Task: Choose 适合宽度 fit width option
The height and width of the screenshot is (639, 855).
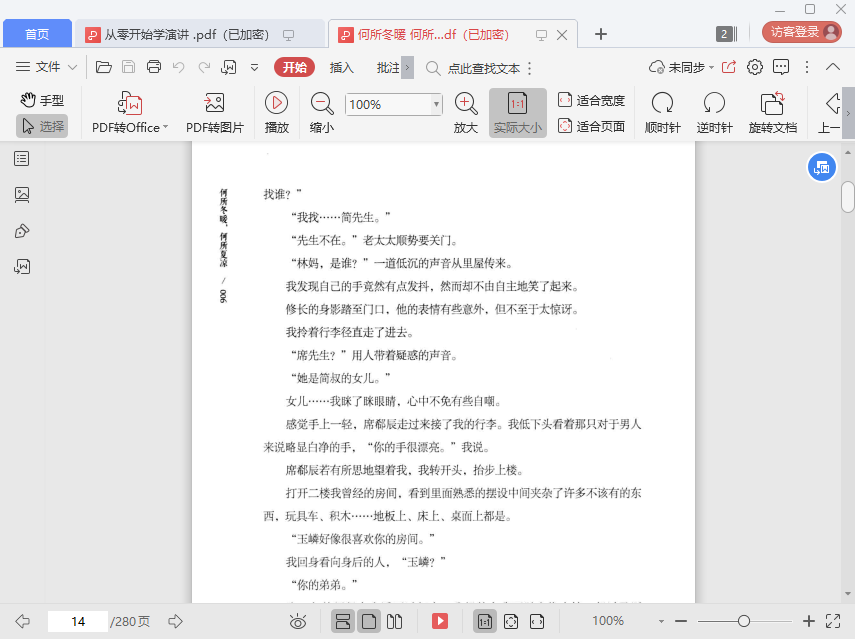Action: 592,100
